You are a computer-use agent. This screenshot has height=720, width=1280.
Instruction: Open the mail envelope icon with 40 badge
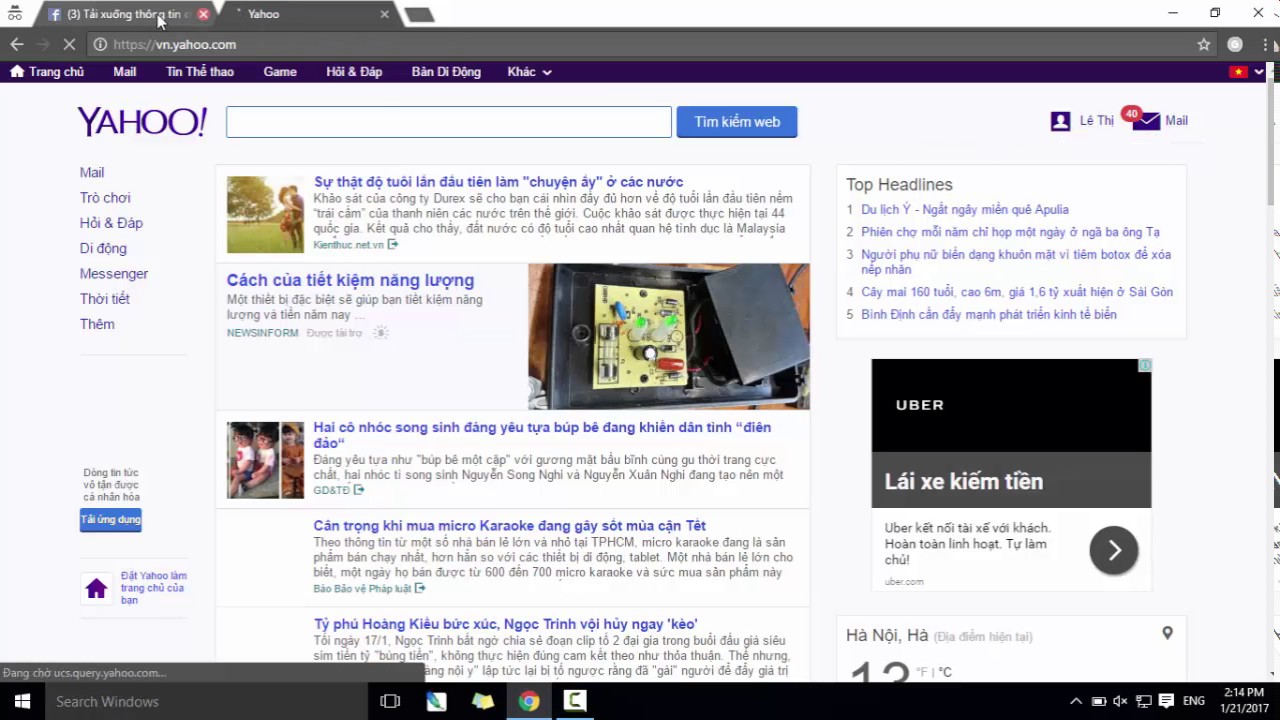[x=1146, y=121]
